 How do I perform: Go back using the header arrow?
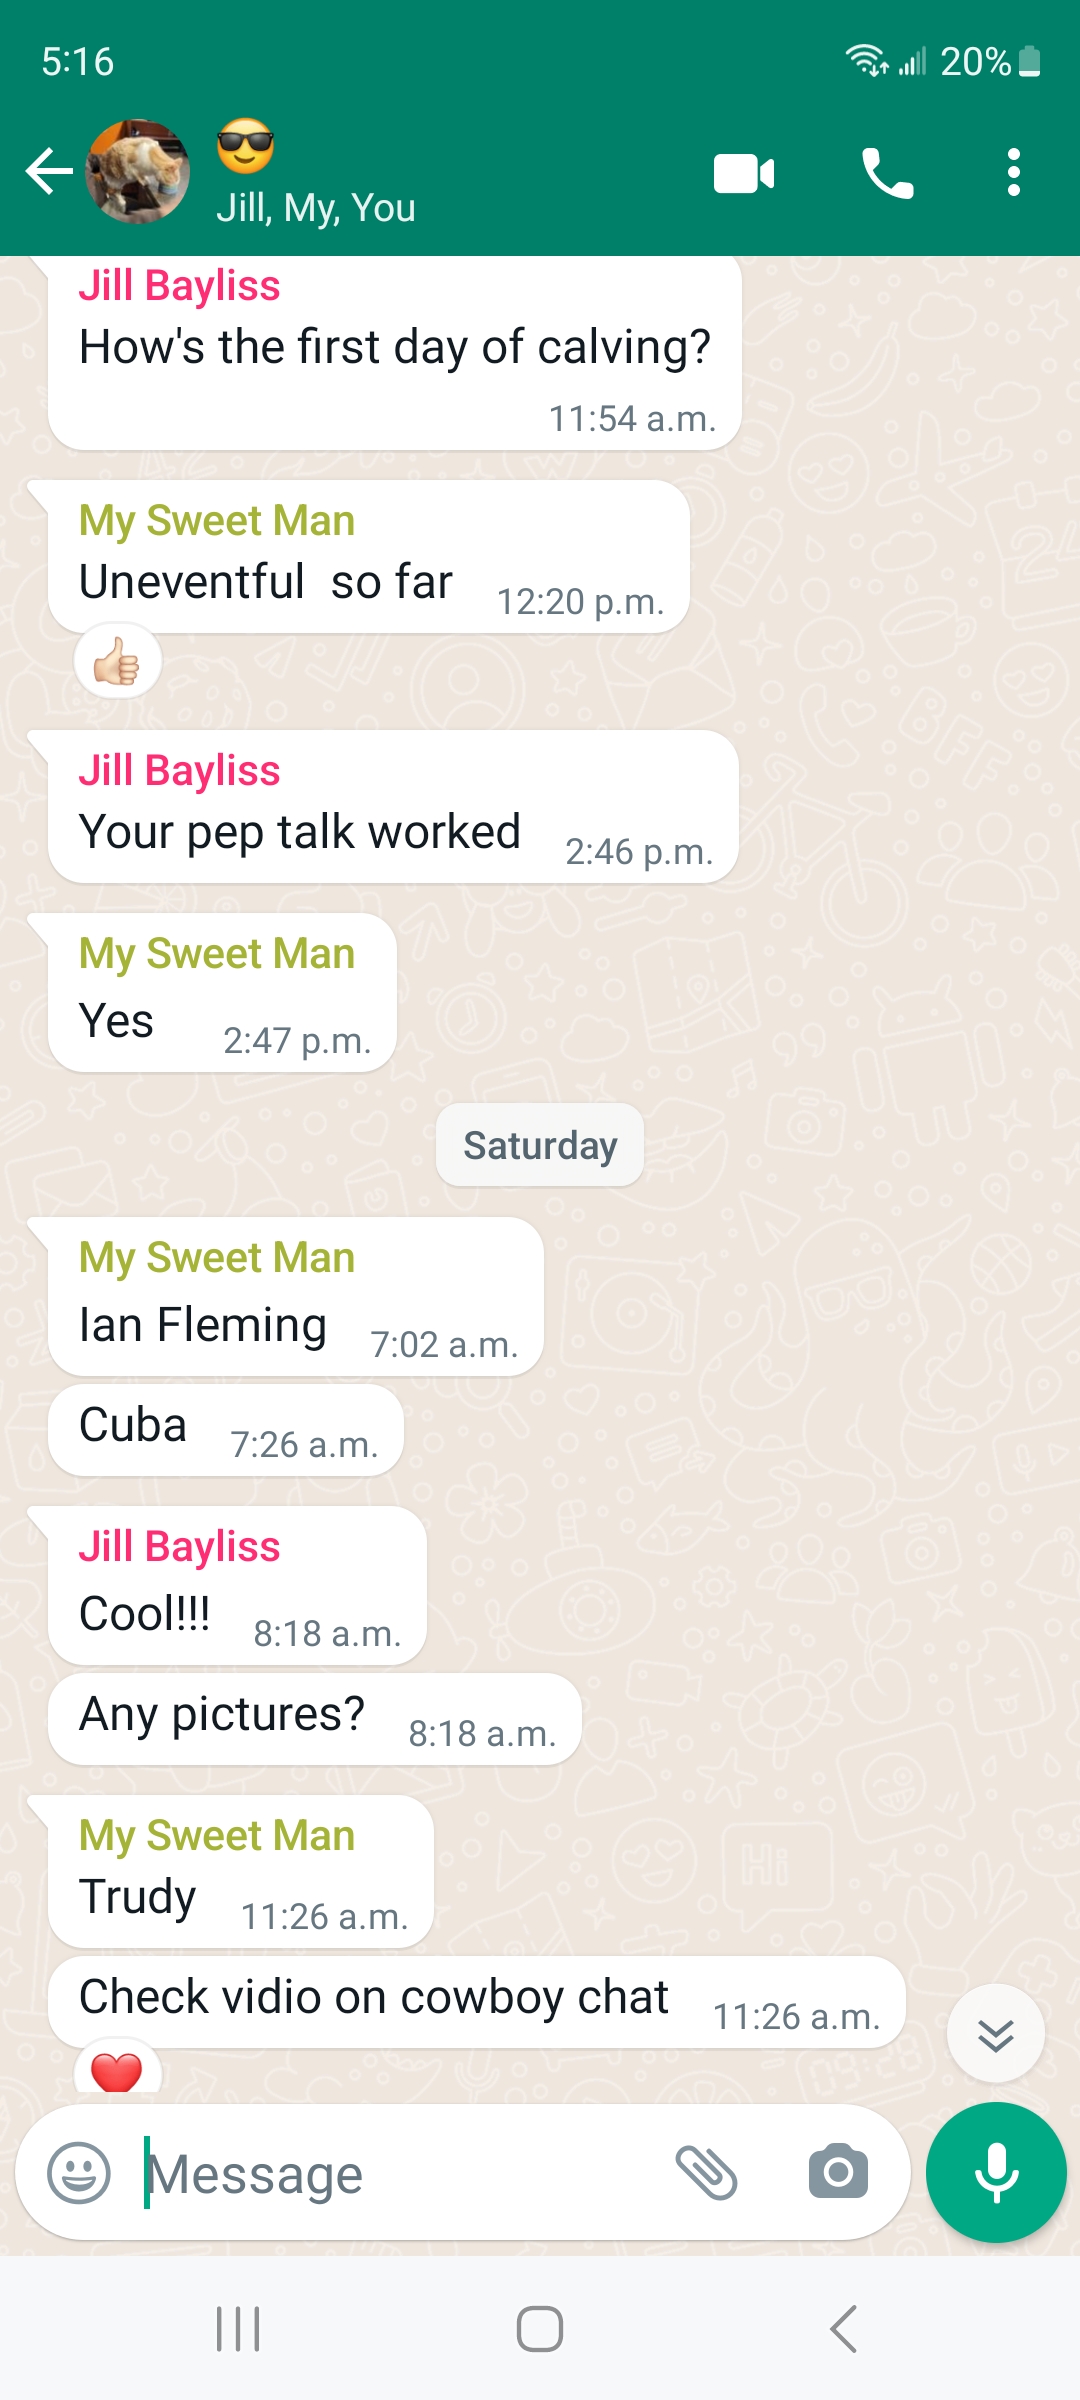tap(49, 171)
